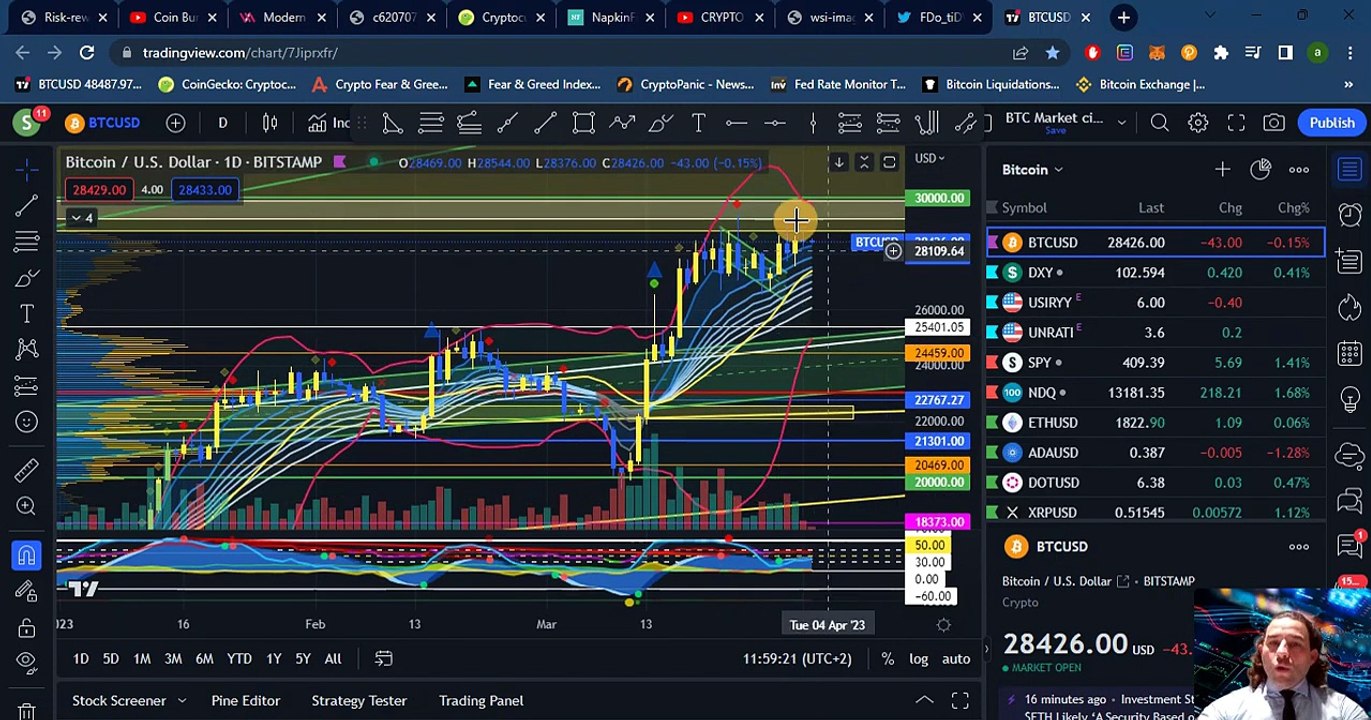Click the red 28429.00 sell price button
This screenshot has height=720, width=1371.
click(x=99, y=190)
